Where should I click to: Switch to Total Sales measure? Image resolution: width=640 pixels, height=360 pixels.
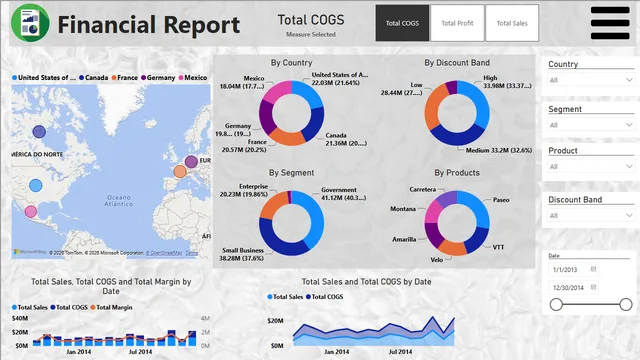(512, 23)
